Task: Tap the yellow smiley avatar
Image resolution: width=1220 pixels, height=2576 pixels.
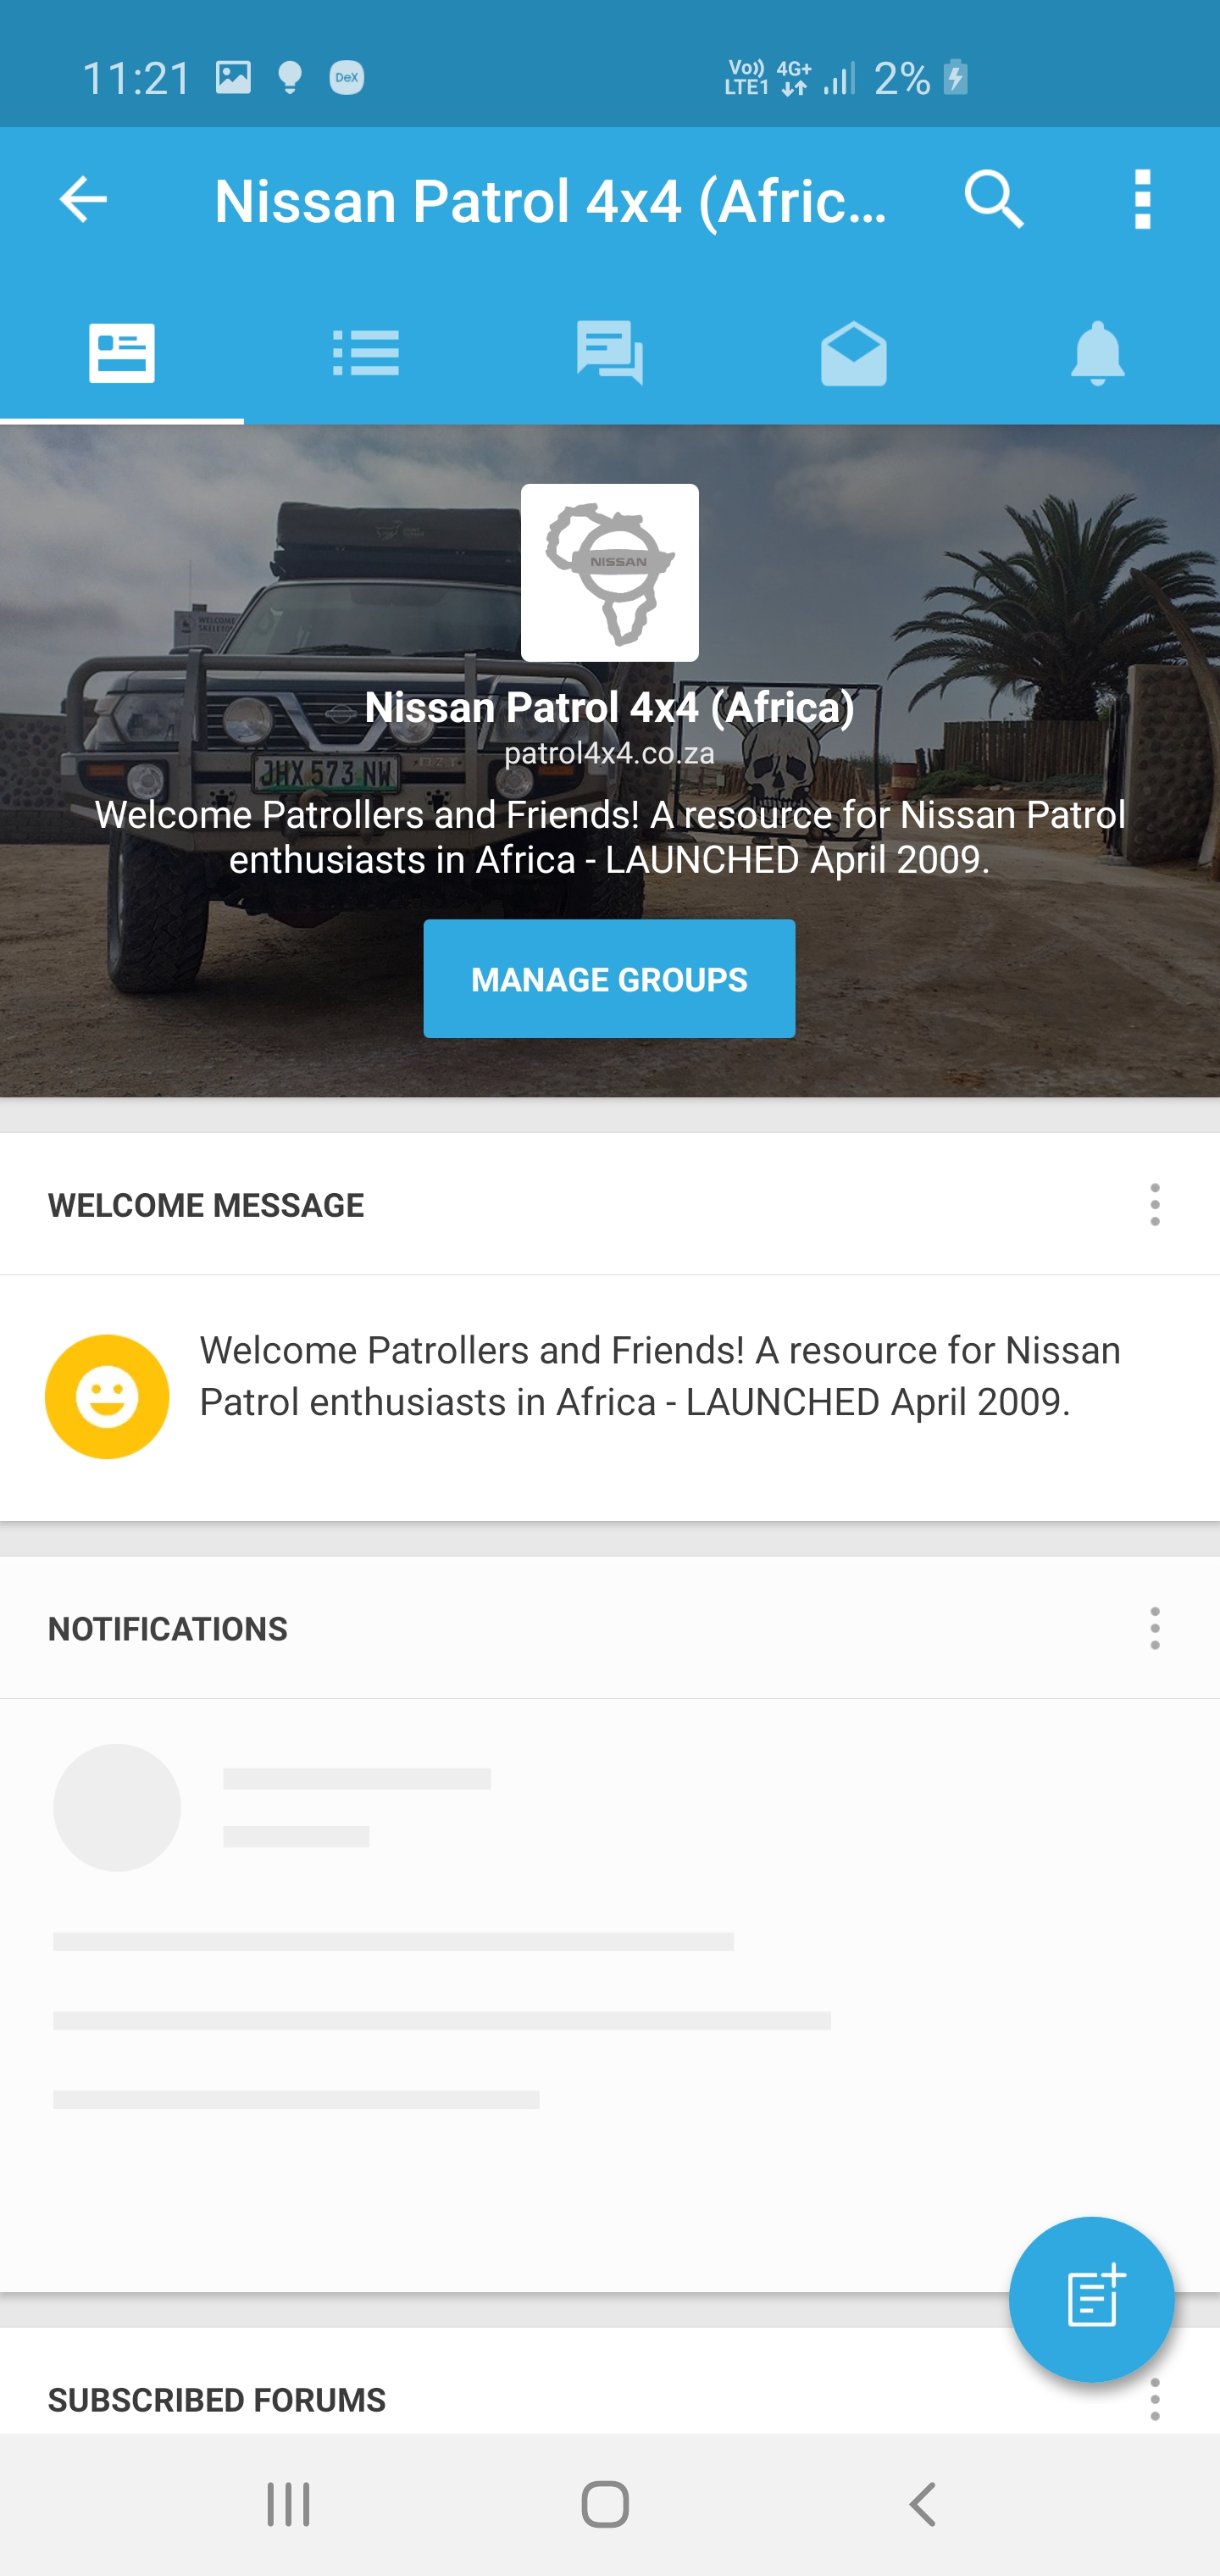Action: tap(107, 1396)
